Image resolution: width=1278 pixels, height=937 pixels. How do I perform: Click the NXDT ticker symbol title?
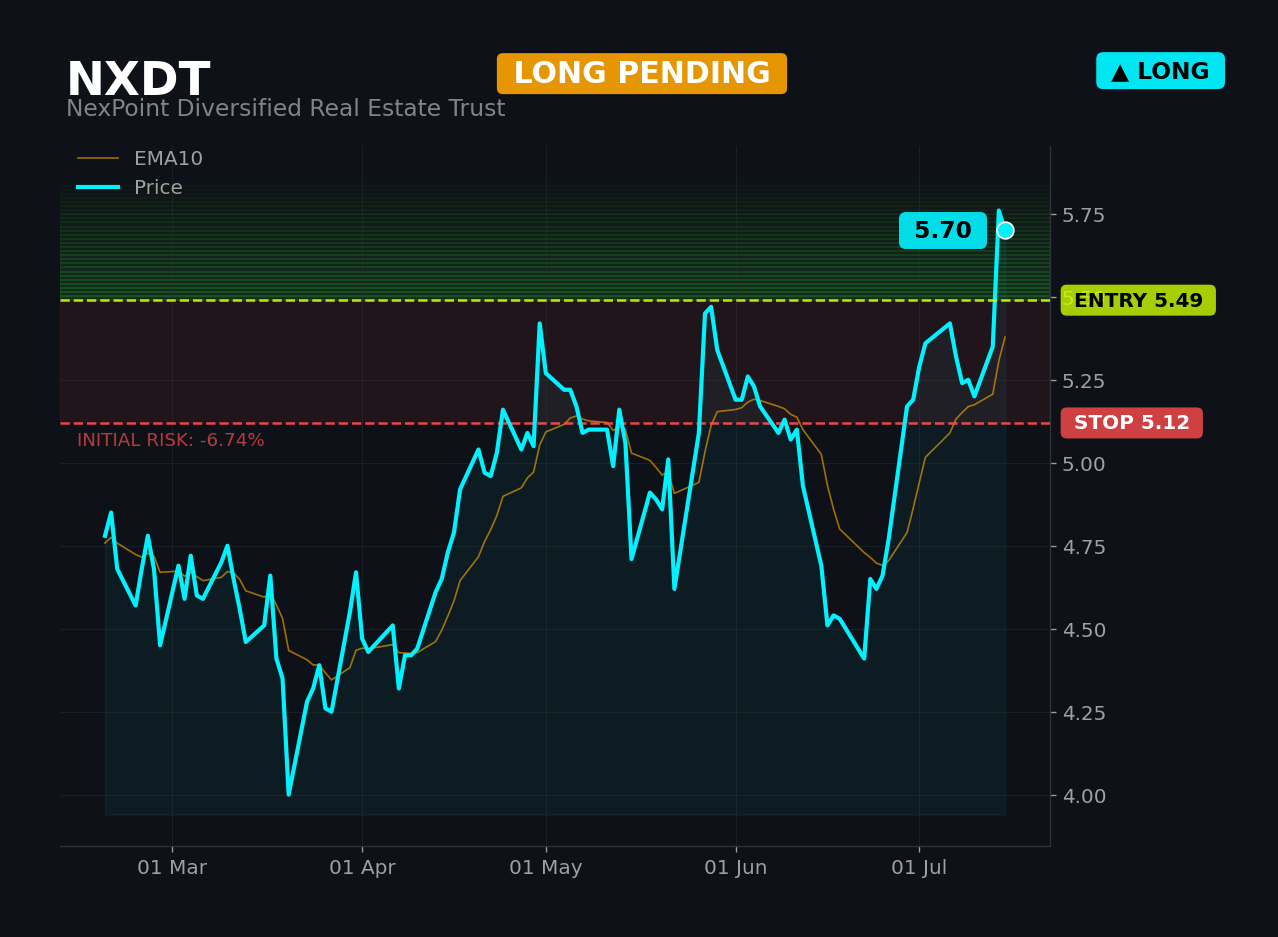pos(138,80)
